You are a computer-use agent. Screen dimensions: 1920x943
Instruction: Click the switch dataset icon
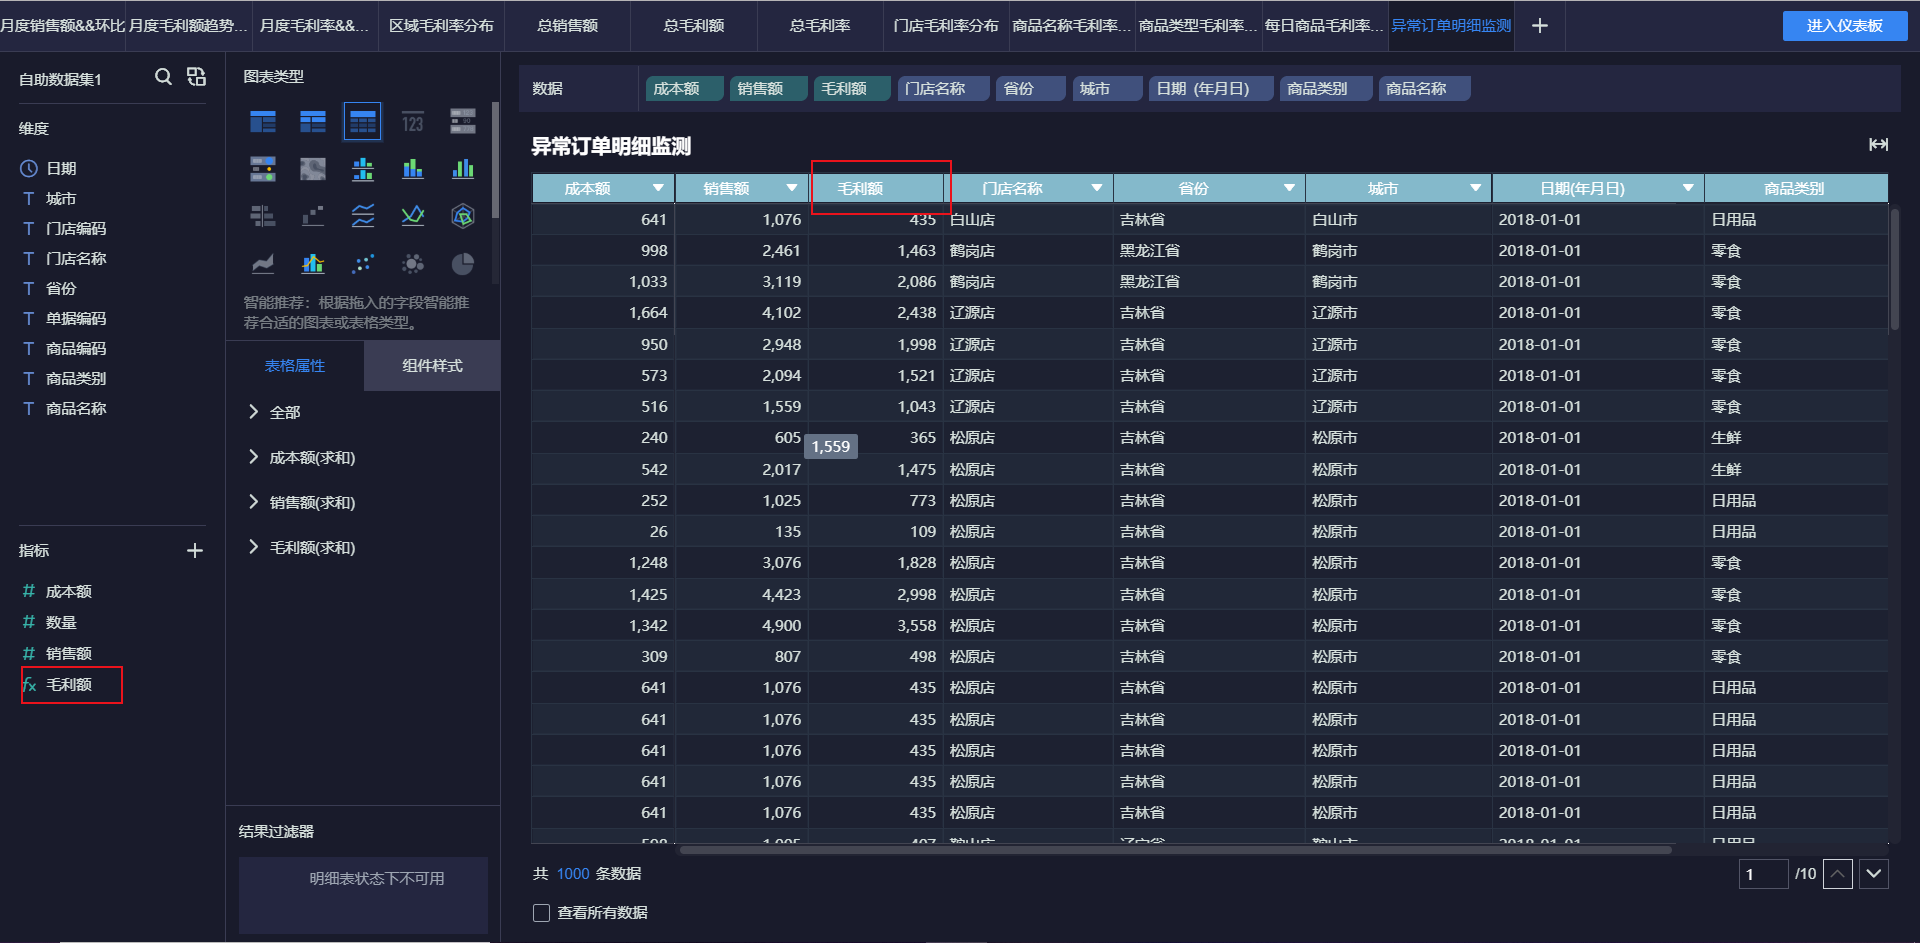point(196,77)
